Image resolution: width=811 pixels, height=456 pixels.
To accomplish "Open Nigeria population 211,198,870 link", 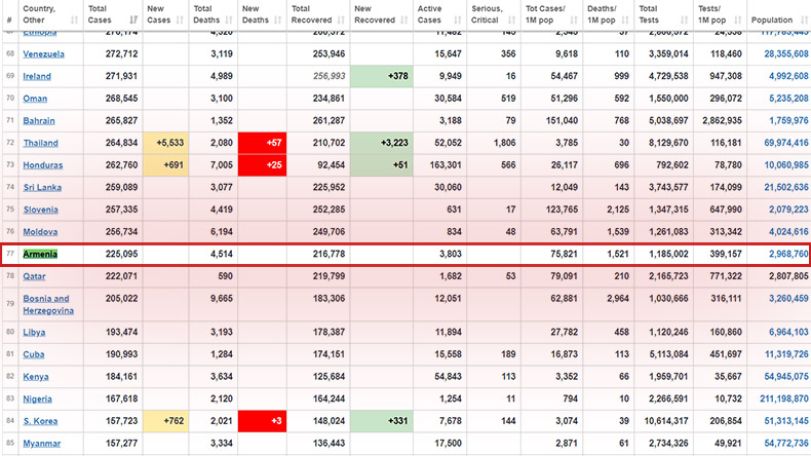I will 784,399.
